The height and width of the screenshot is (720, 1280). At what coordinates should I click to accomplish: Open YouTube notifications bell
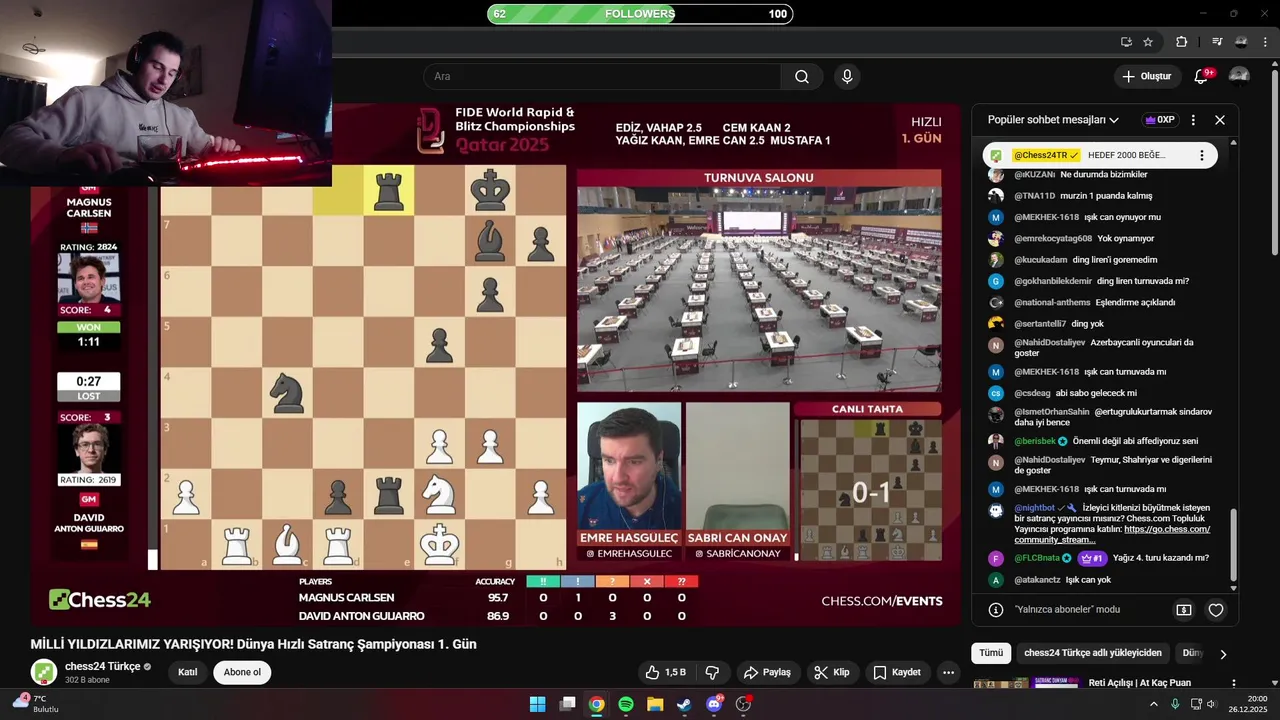point(1203,77)
